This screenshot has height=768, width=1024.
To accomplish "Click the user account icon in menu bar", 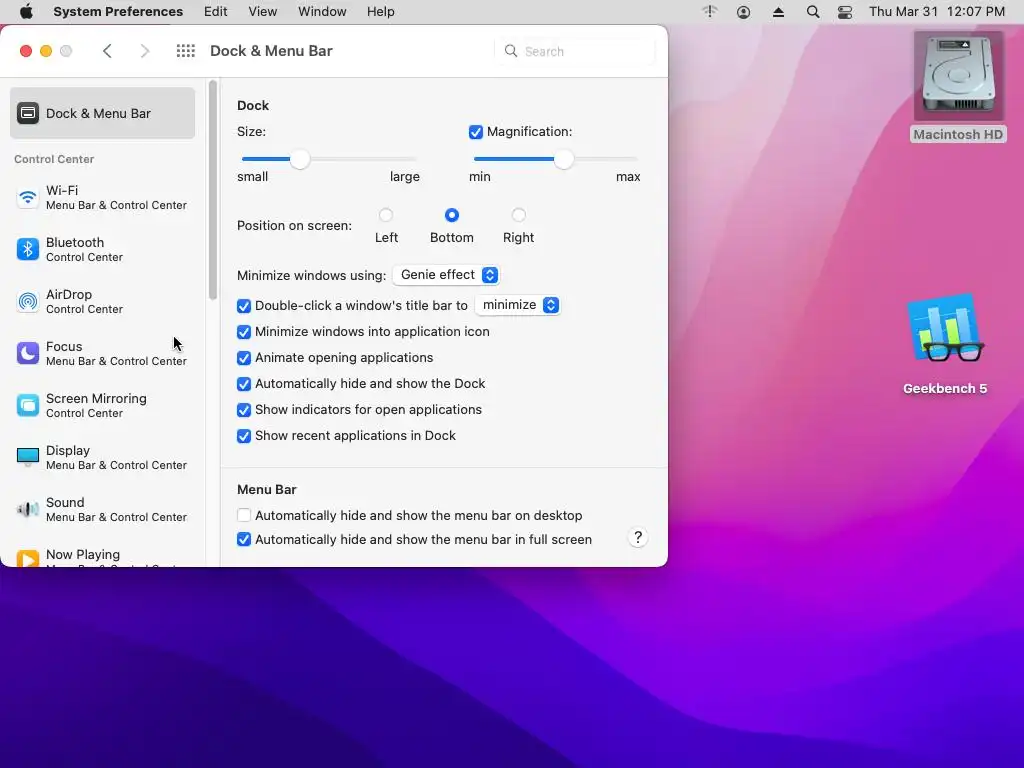I will 743,12.
